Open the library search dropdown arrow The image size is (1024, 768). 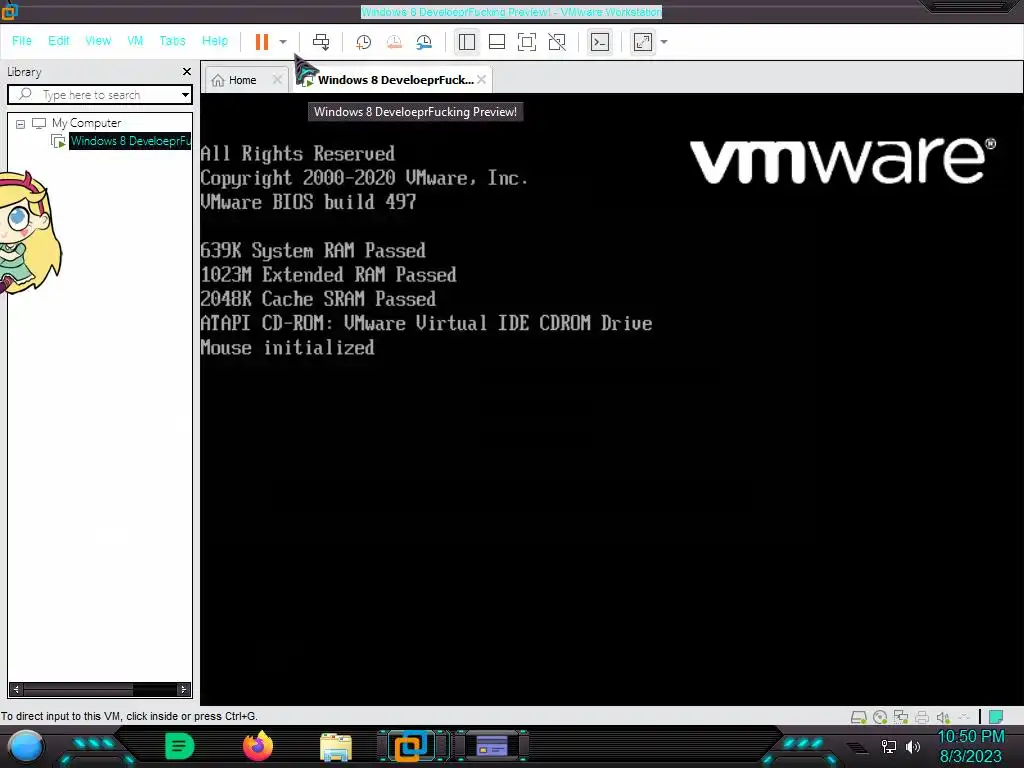(185, 95)
